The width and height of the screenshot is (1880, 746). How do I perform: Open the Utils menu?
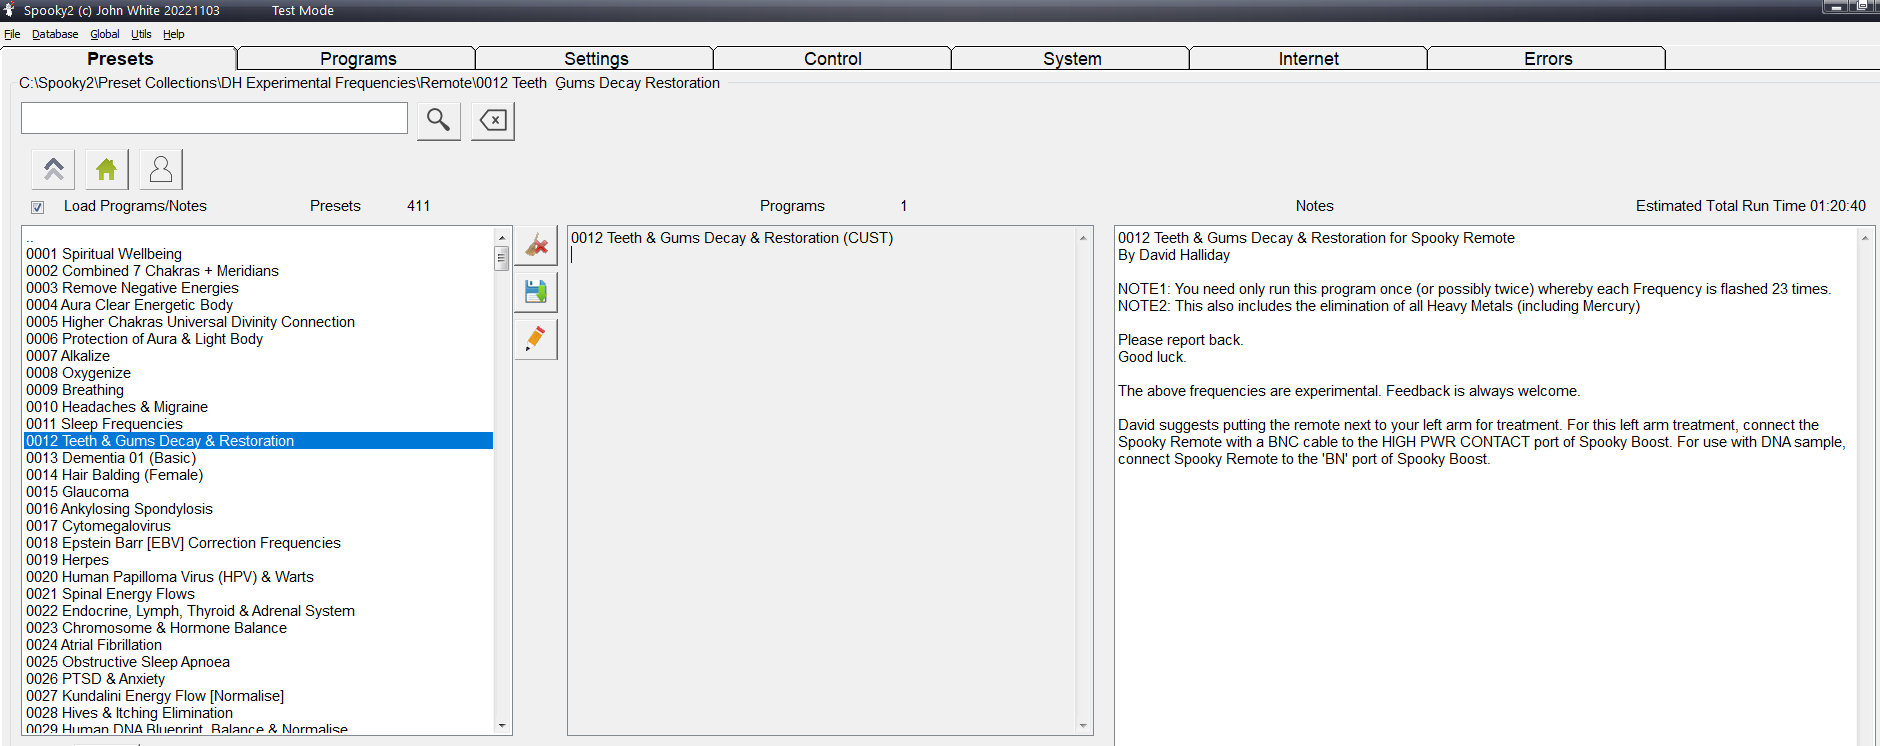pyautogui.click(x=141, y=34)
